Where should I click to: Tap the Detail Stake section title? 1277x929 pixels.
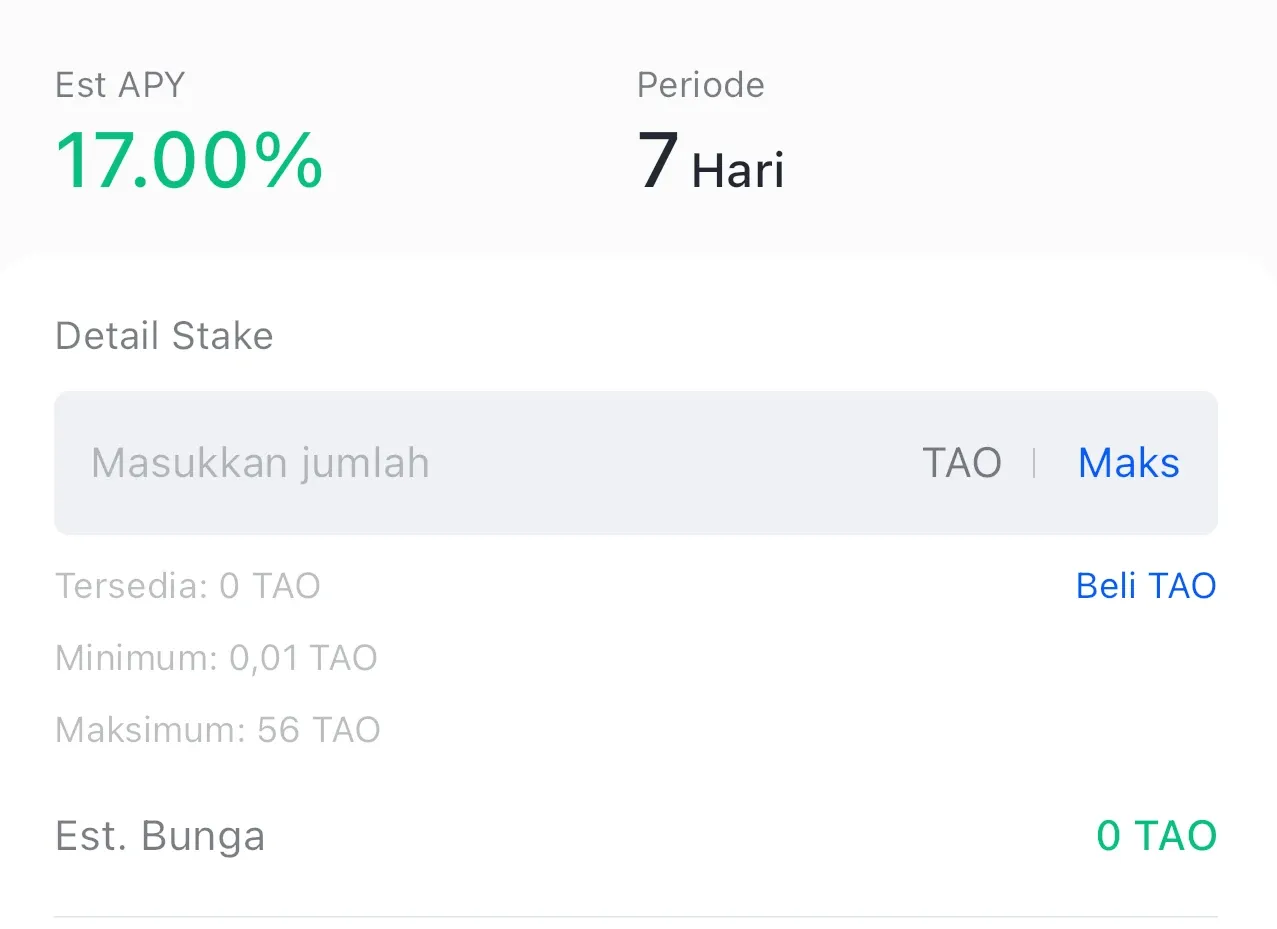coord(163,336)
